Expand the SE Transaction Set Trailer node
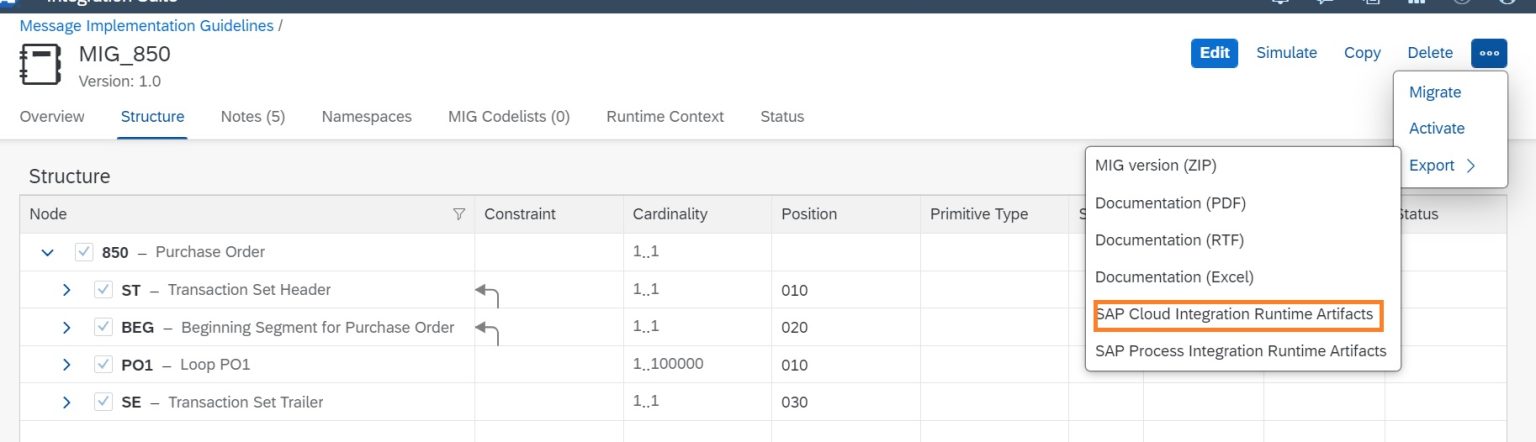This screenshot has height=442, width=1536. pyautogui.click(x=67, y=402)
